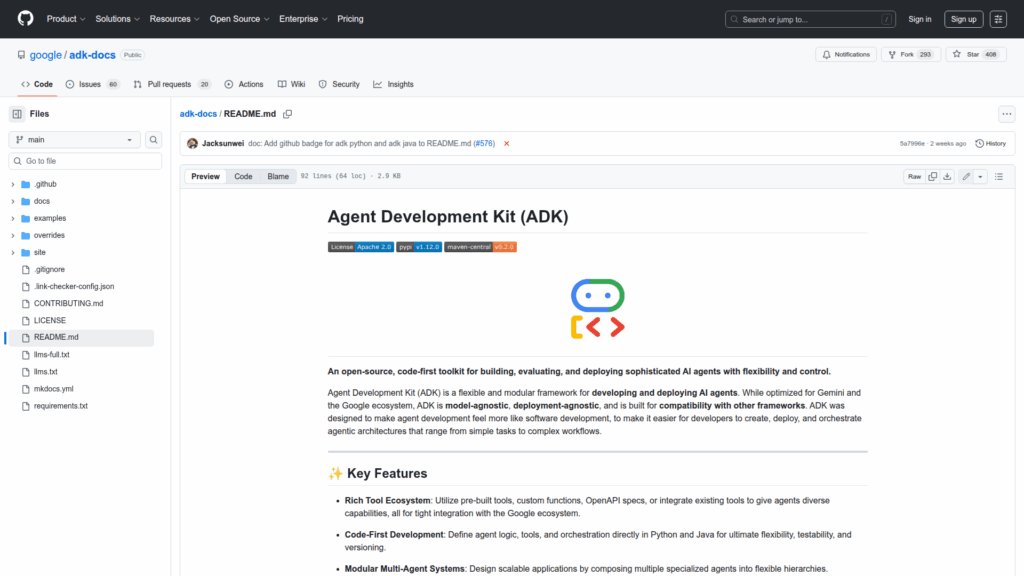Image resolution: width=1024 pixels, height=576 pixels.
Task: Download the raw README file
Action: 947,176
